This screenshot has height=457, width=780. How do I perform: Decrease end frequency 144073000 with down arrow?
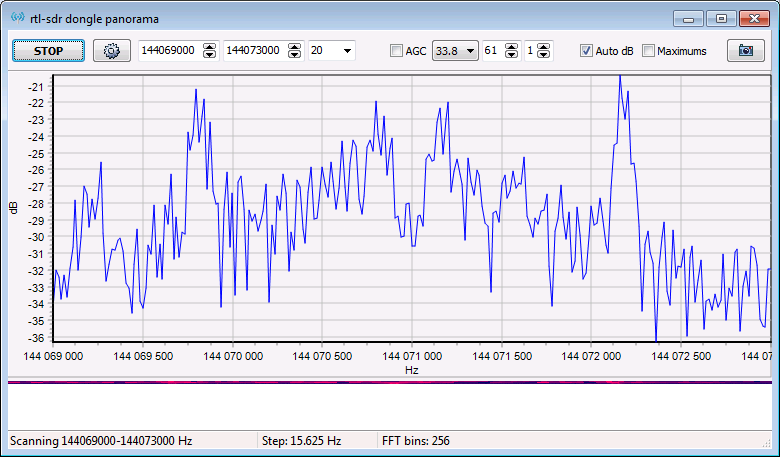[x=295, y=55]
